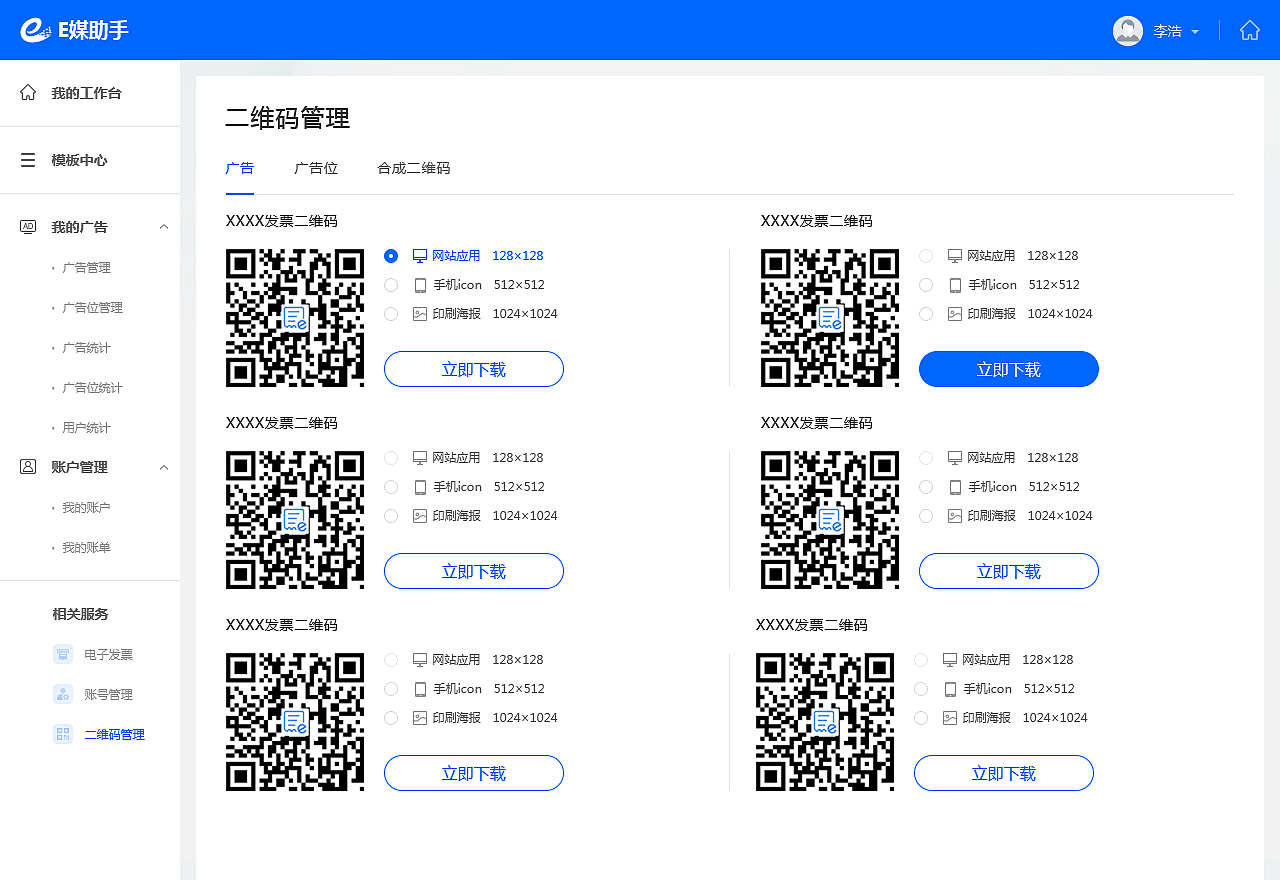Open 用户统计 in the sidebar
This screenshot has width=1280, height=880.
coord(86,427)
